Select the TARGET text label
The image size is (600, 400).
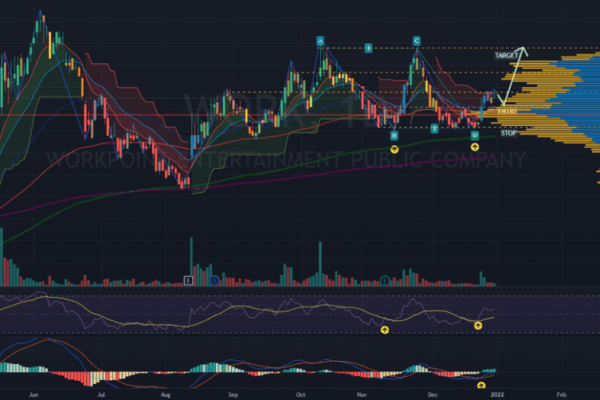(x=506, y=56)
